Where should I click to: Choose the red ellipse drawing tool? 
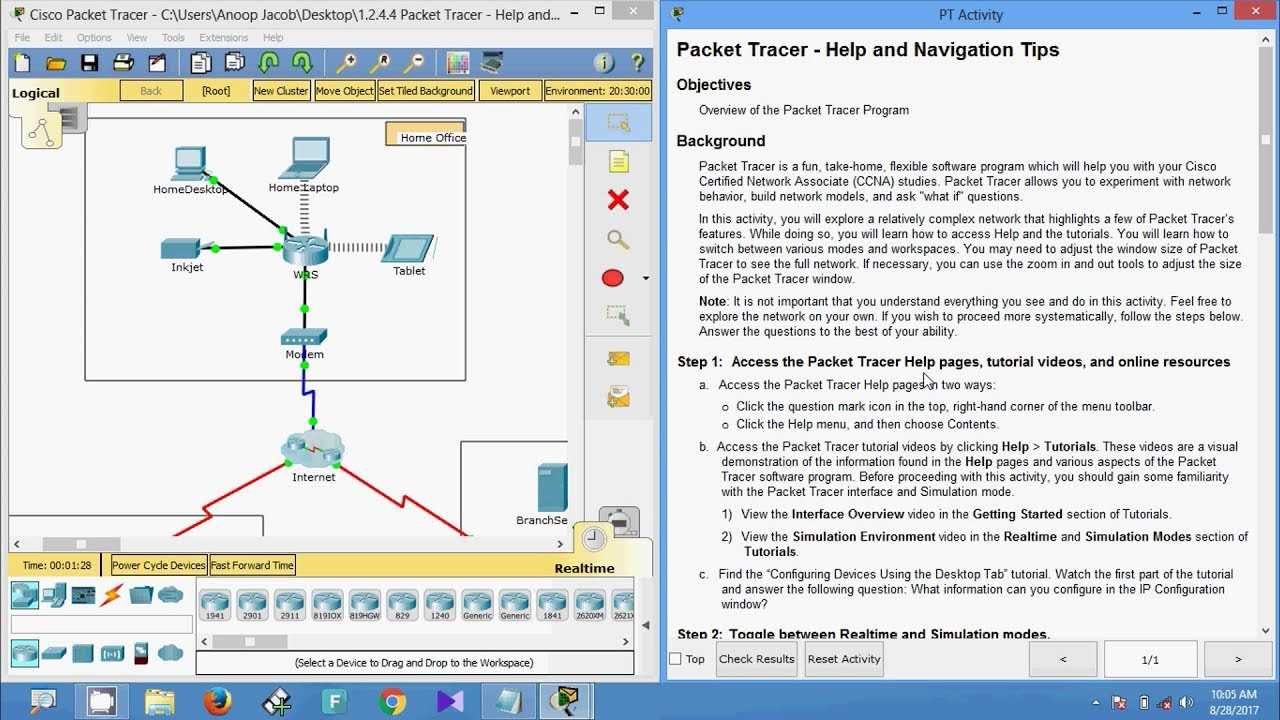tap(613, 278)
